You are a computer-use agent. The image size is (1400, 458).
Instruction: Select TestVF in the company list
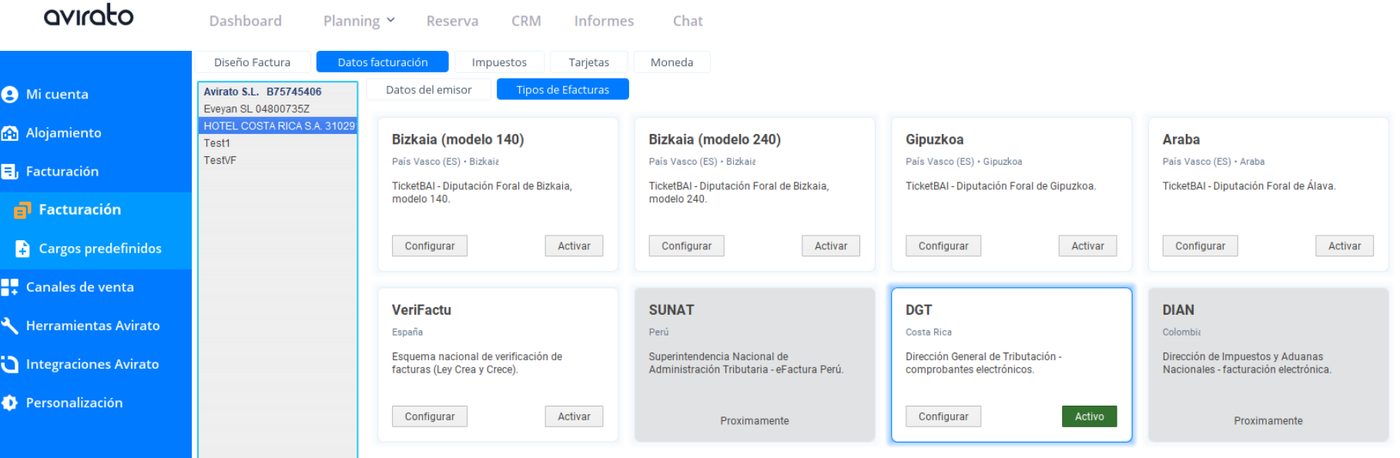click(x=277, y=160)
